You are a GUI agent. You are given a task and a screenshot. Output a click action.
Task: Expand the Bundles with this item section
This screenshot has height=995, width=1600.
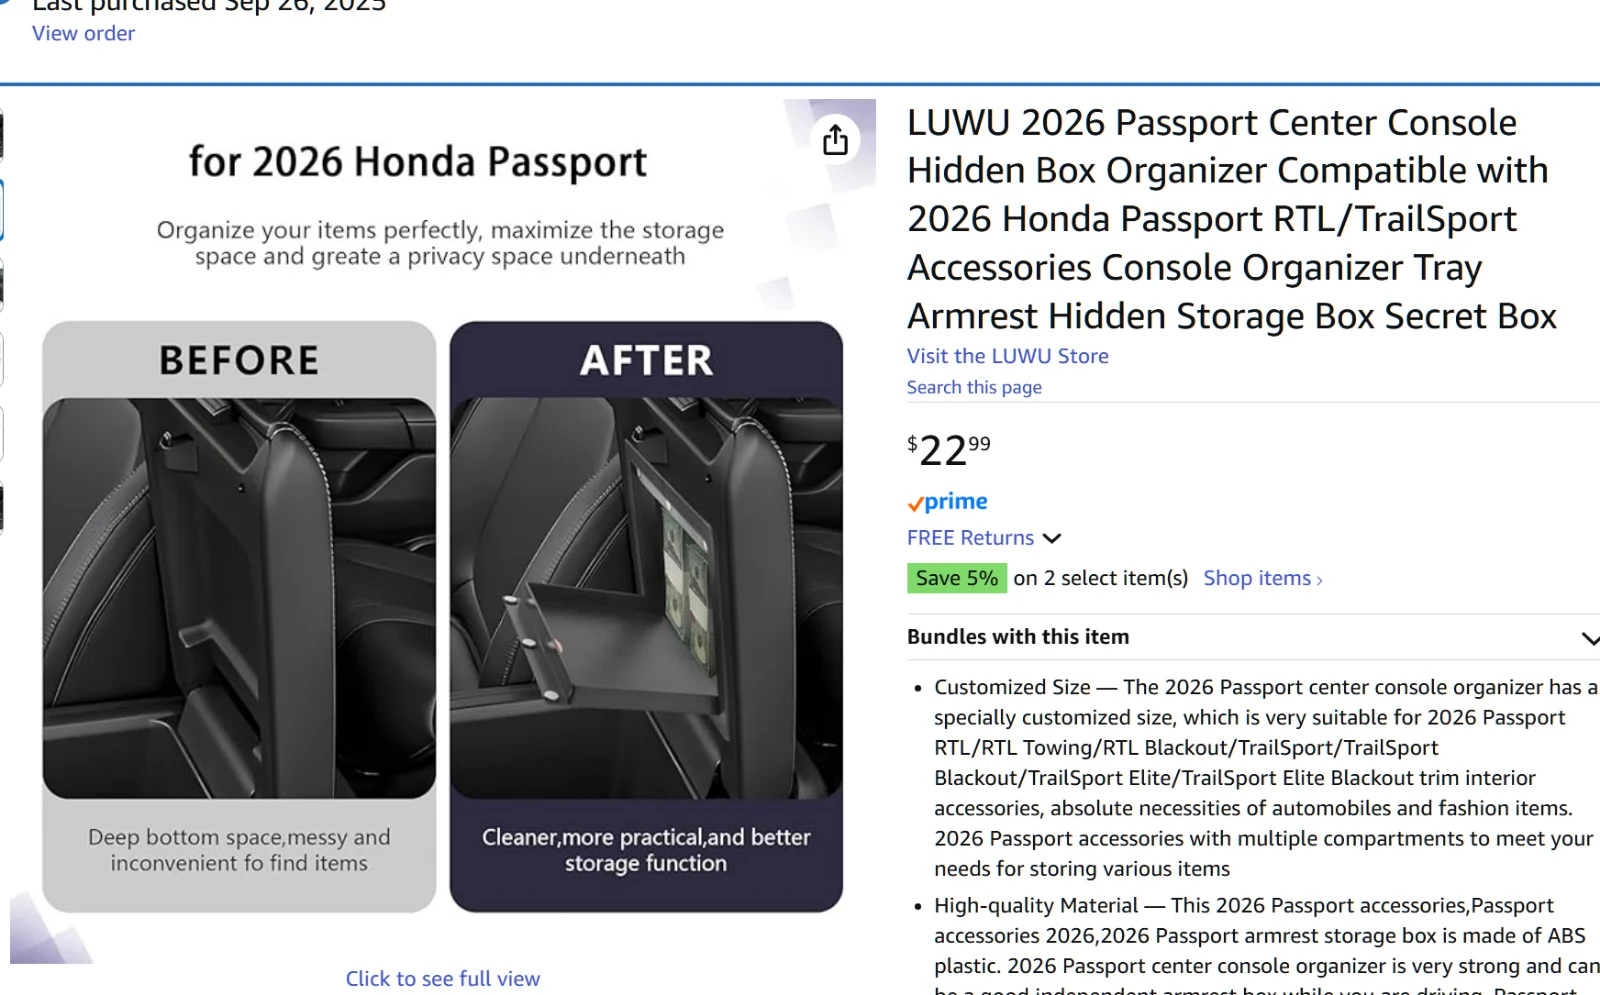click(1589, 638)
